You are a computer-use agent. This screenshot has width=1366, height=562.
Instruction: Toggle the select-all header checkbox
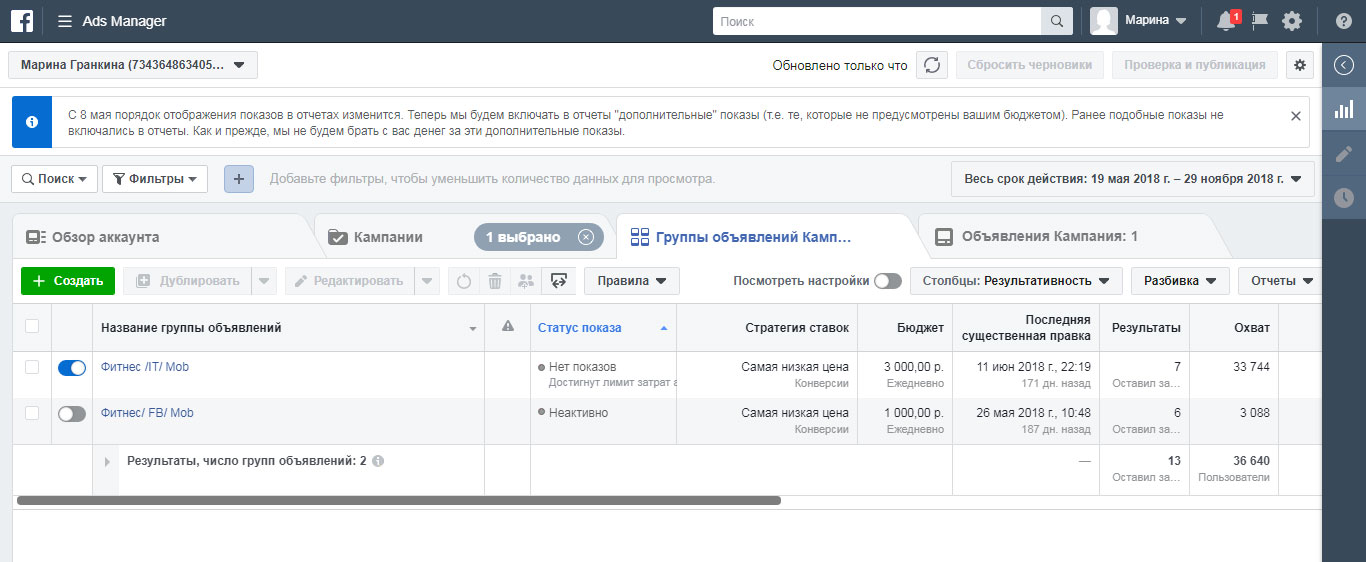coord(32,326)
